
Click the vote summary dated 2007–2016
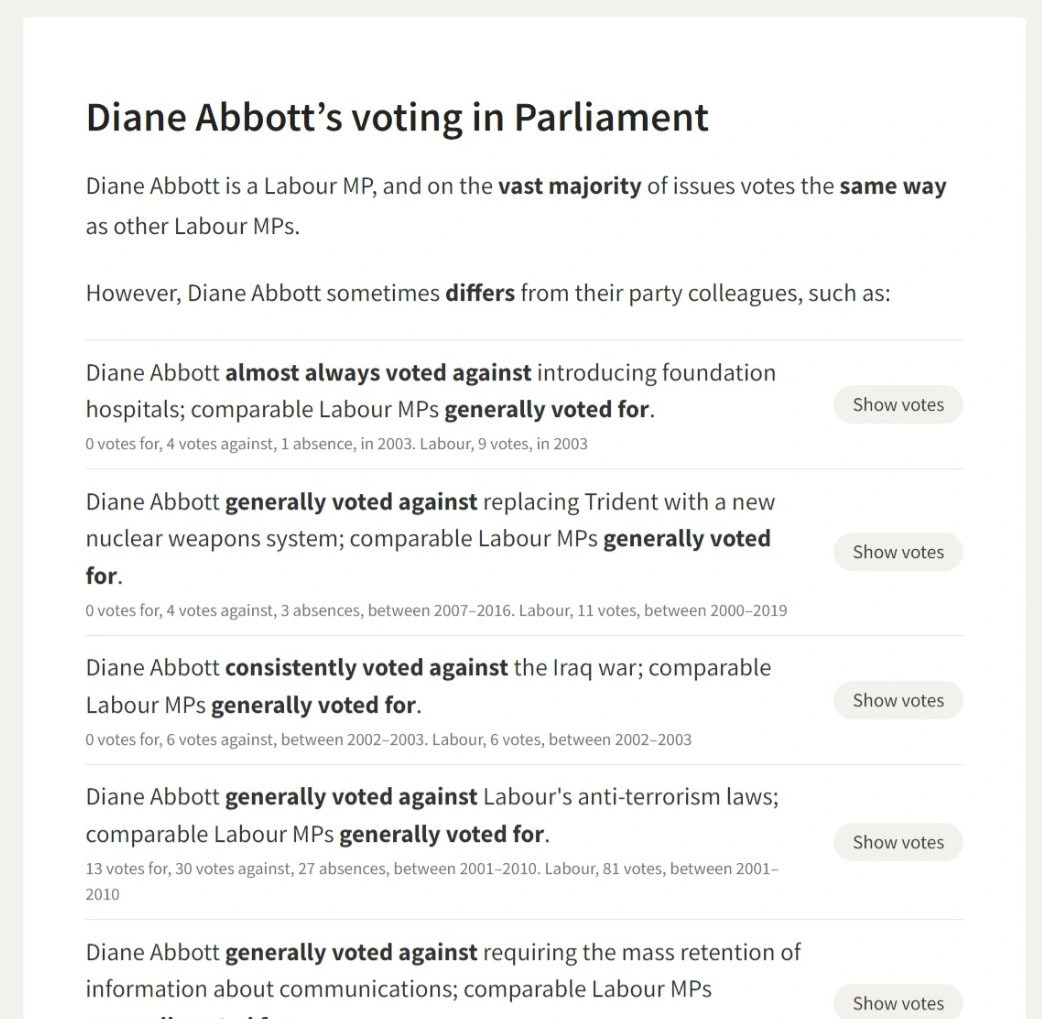click(436, 610)
